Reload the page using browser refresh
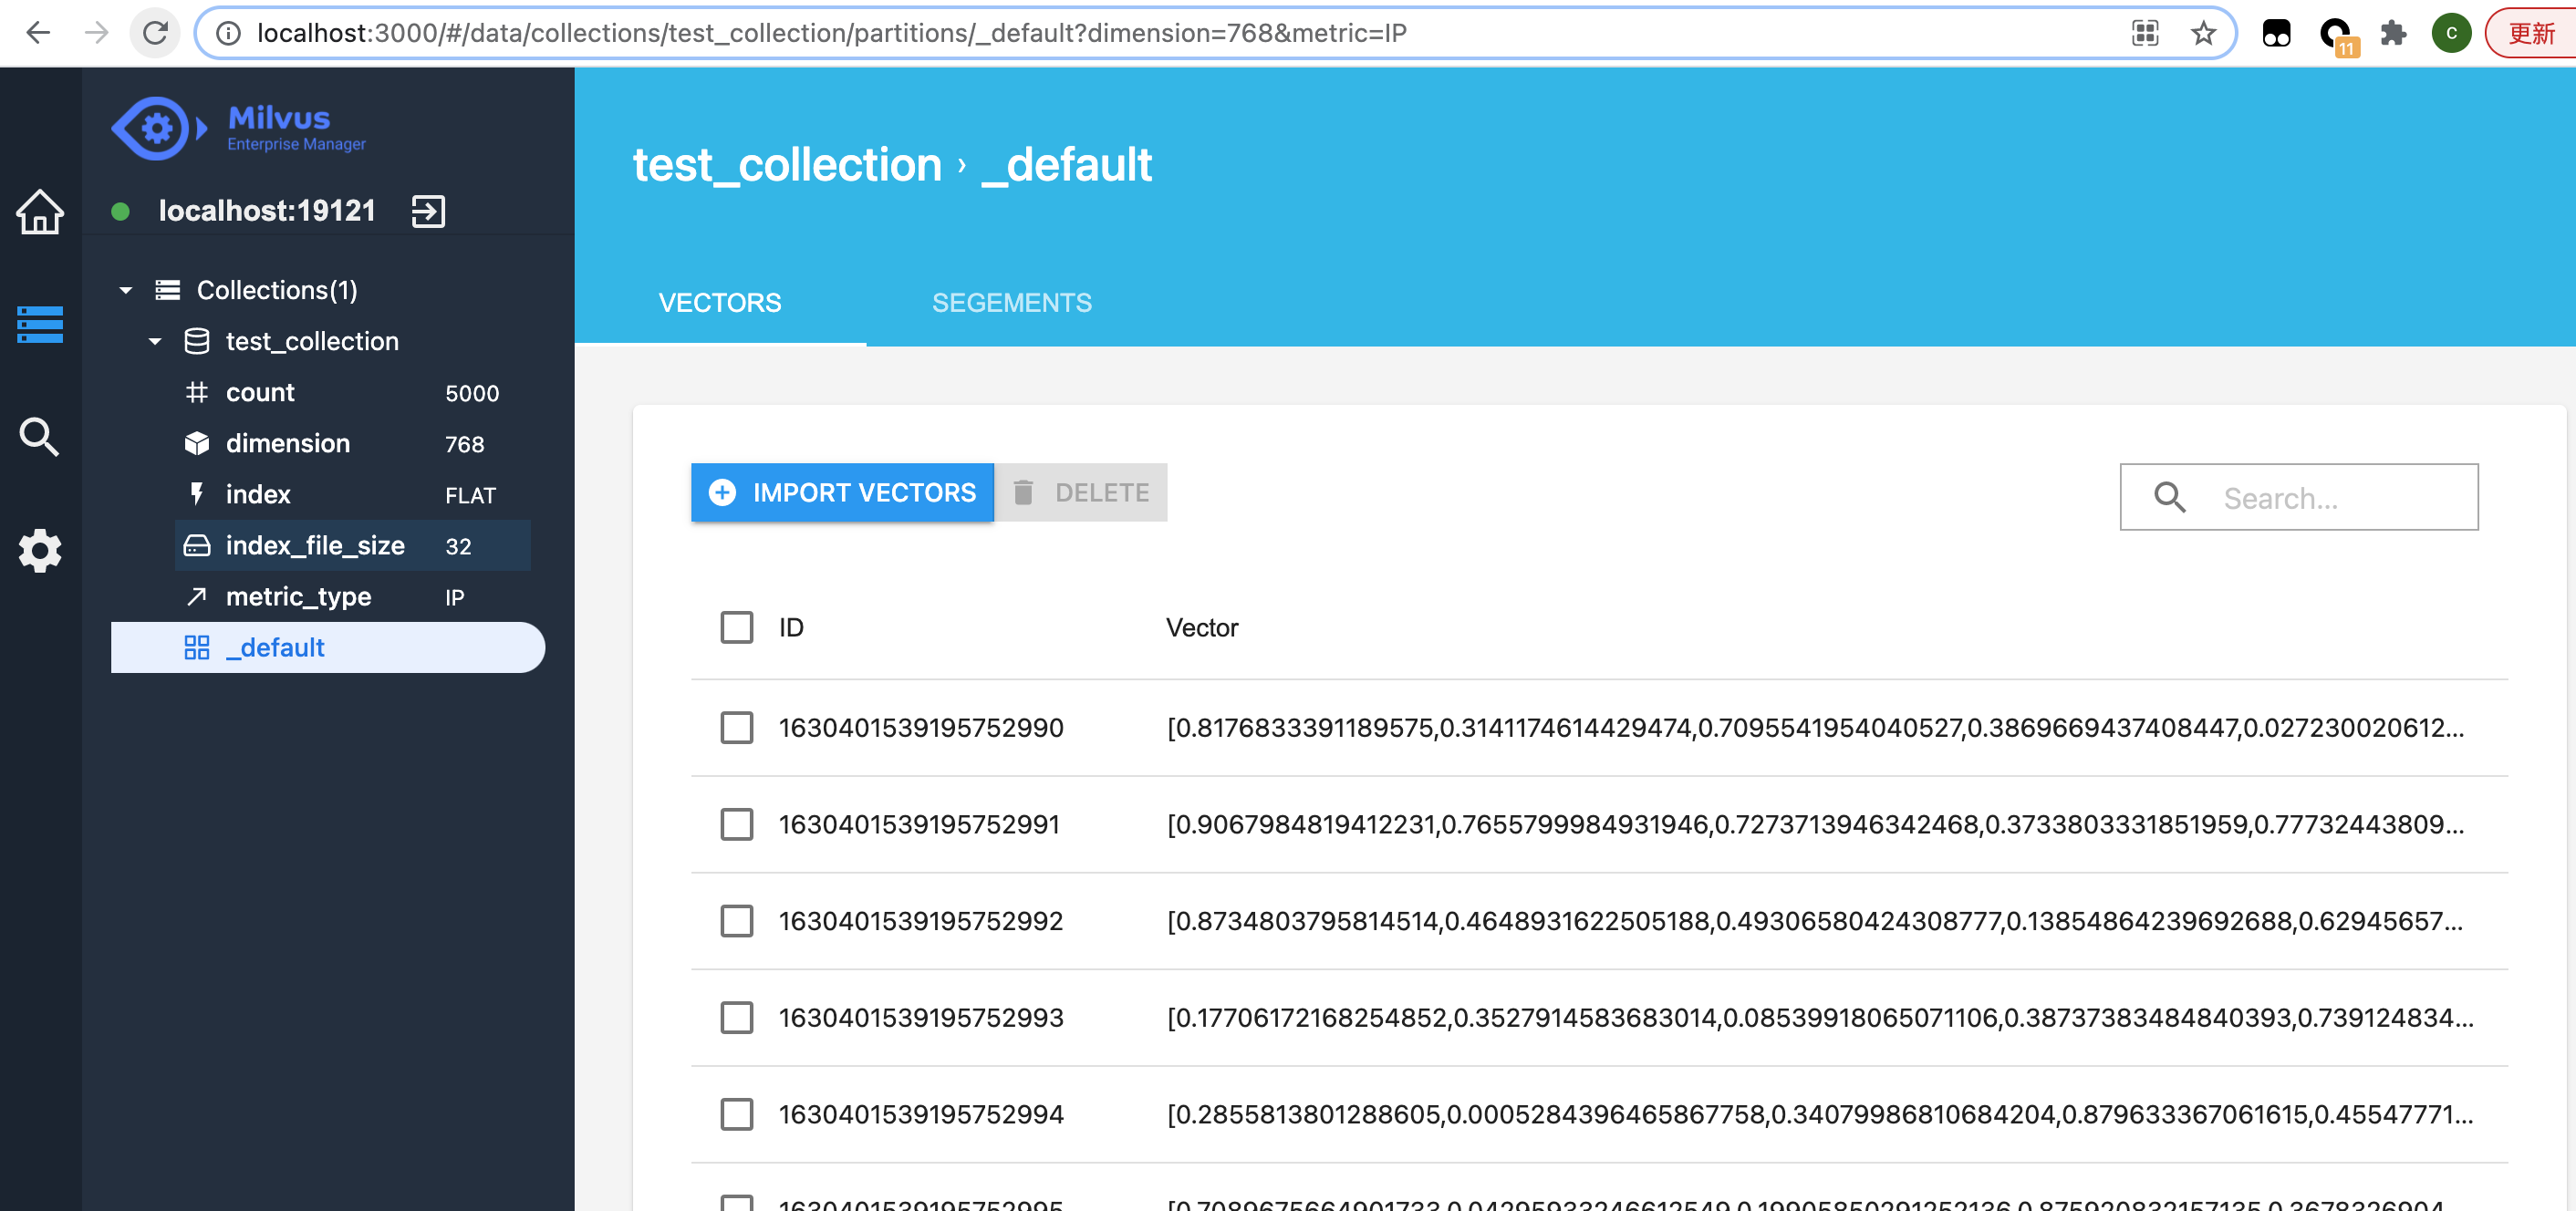The height and width of the screenshot is (1211, 2576). coord(155,33)
